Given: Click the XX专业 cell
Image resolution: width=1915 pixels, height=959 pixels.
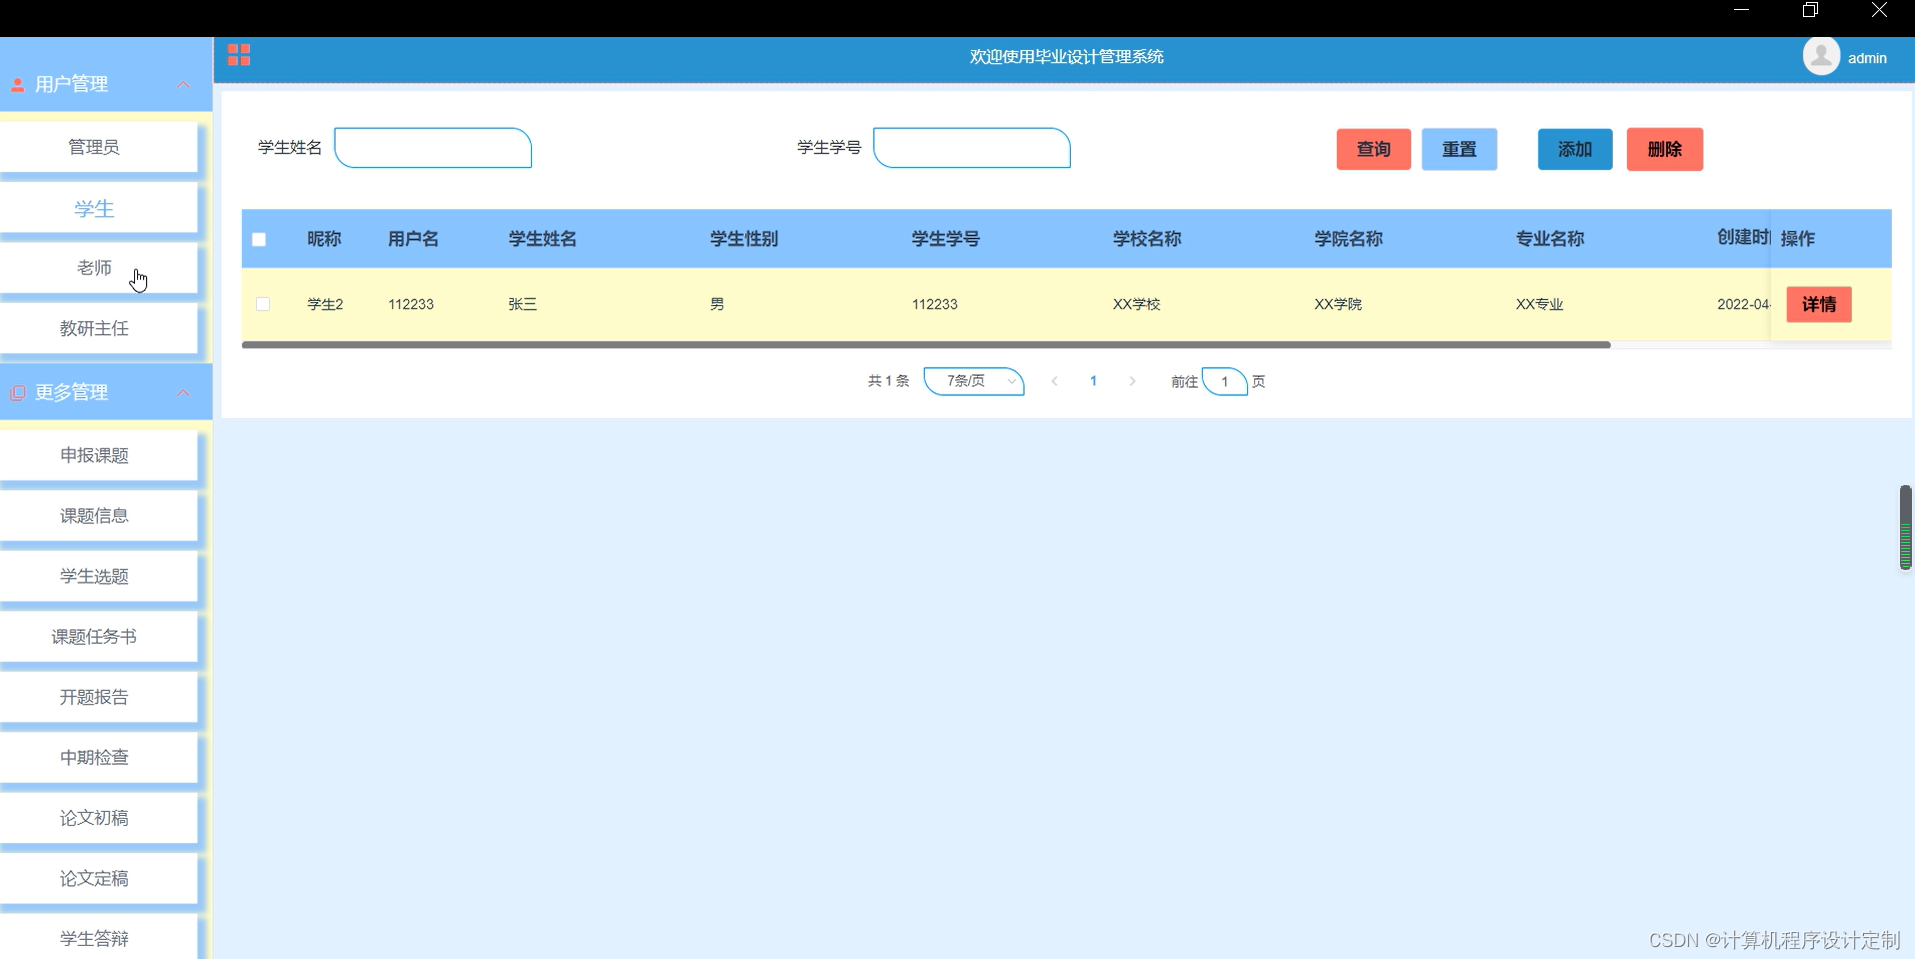Looking at the screenshot, I should (x=1540, y=304).
